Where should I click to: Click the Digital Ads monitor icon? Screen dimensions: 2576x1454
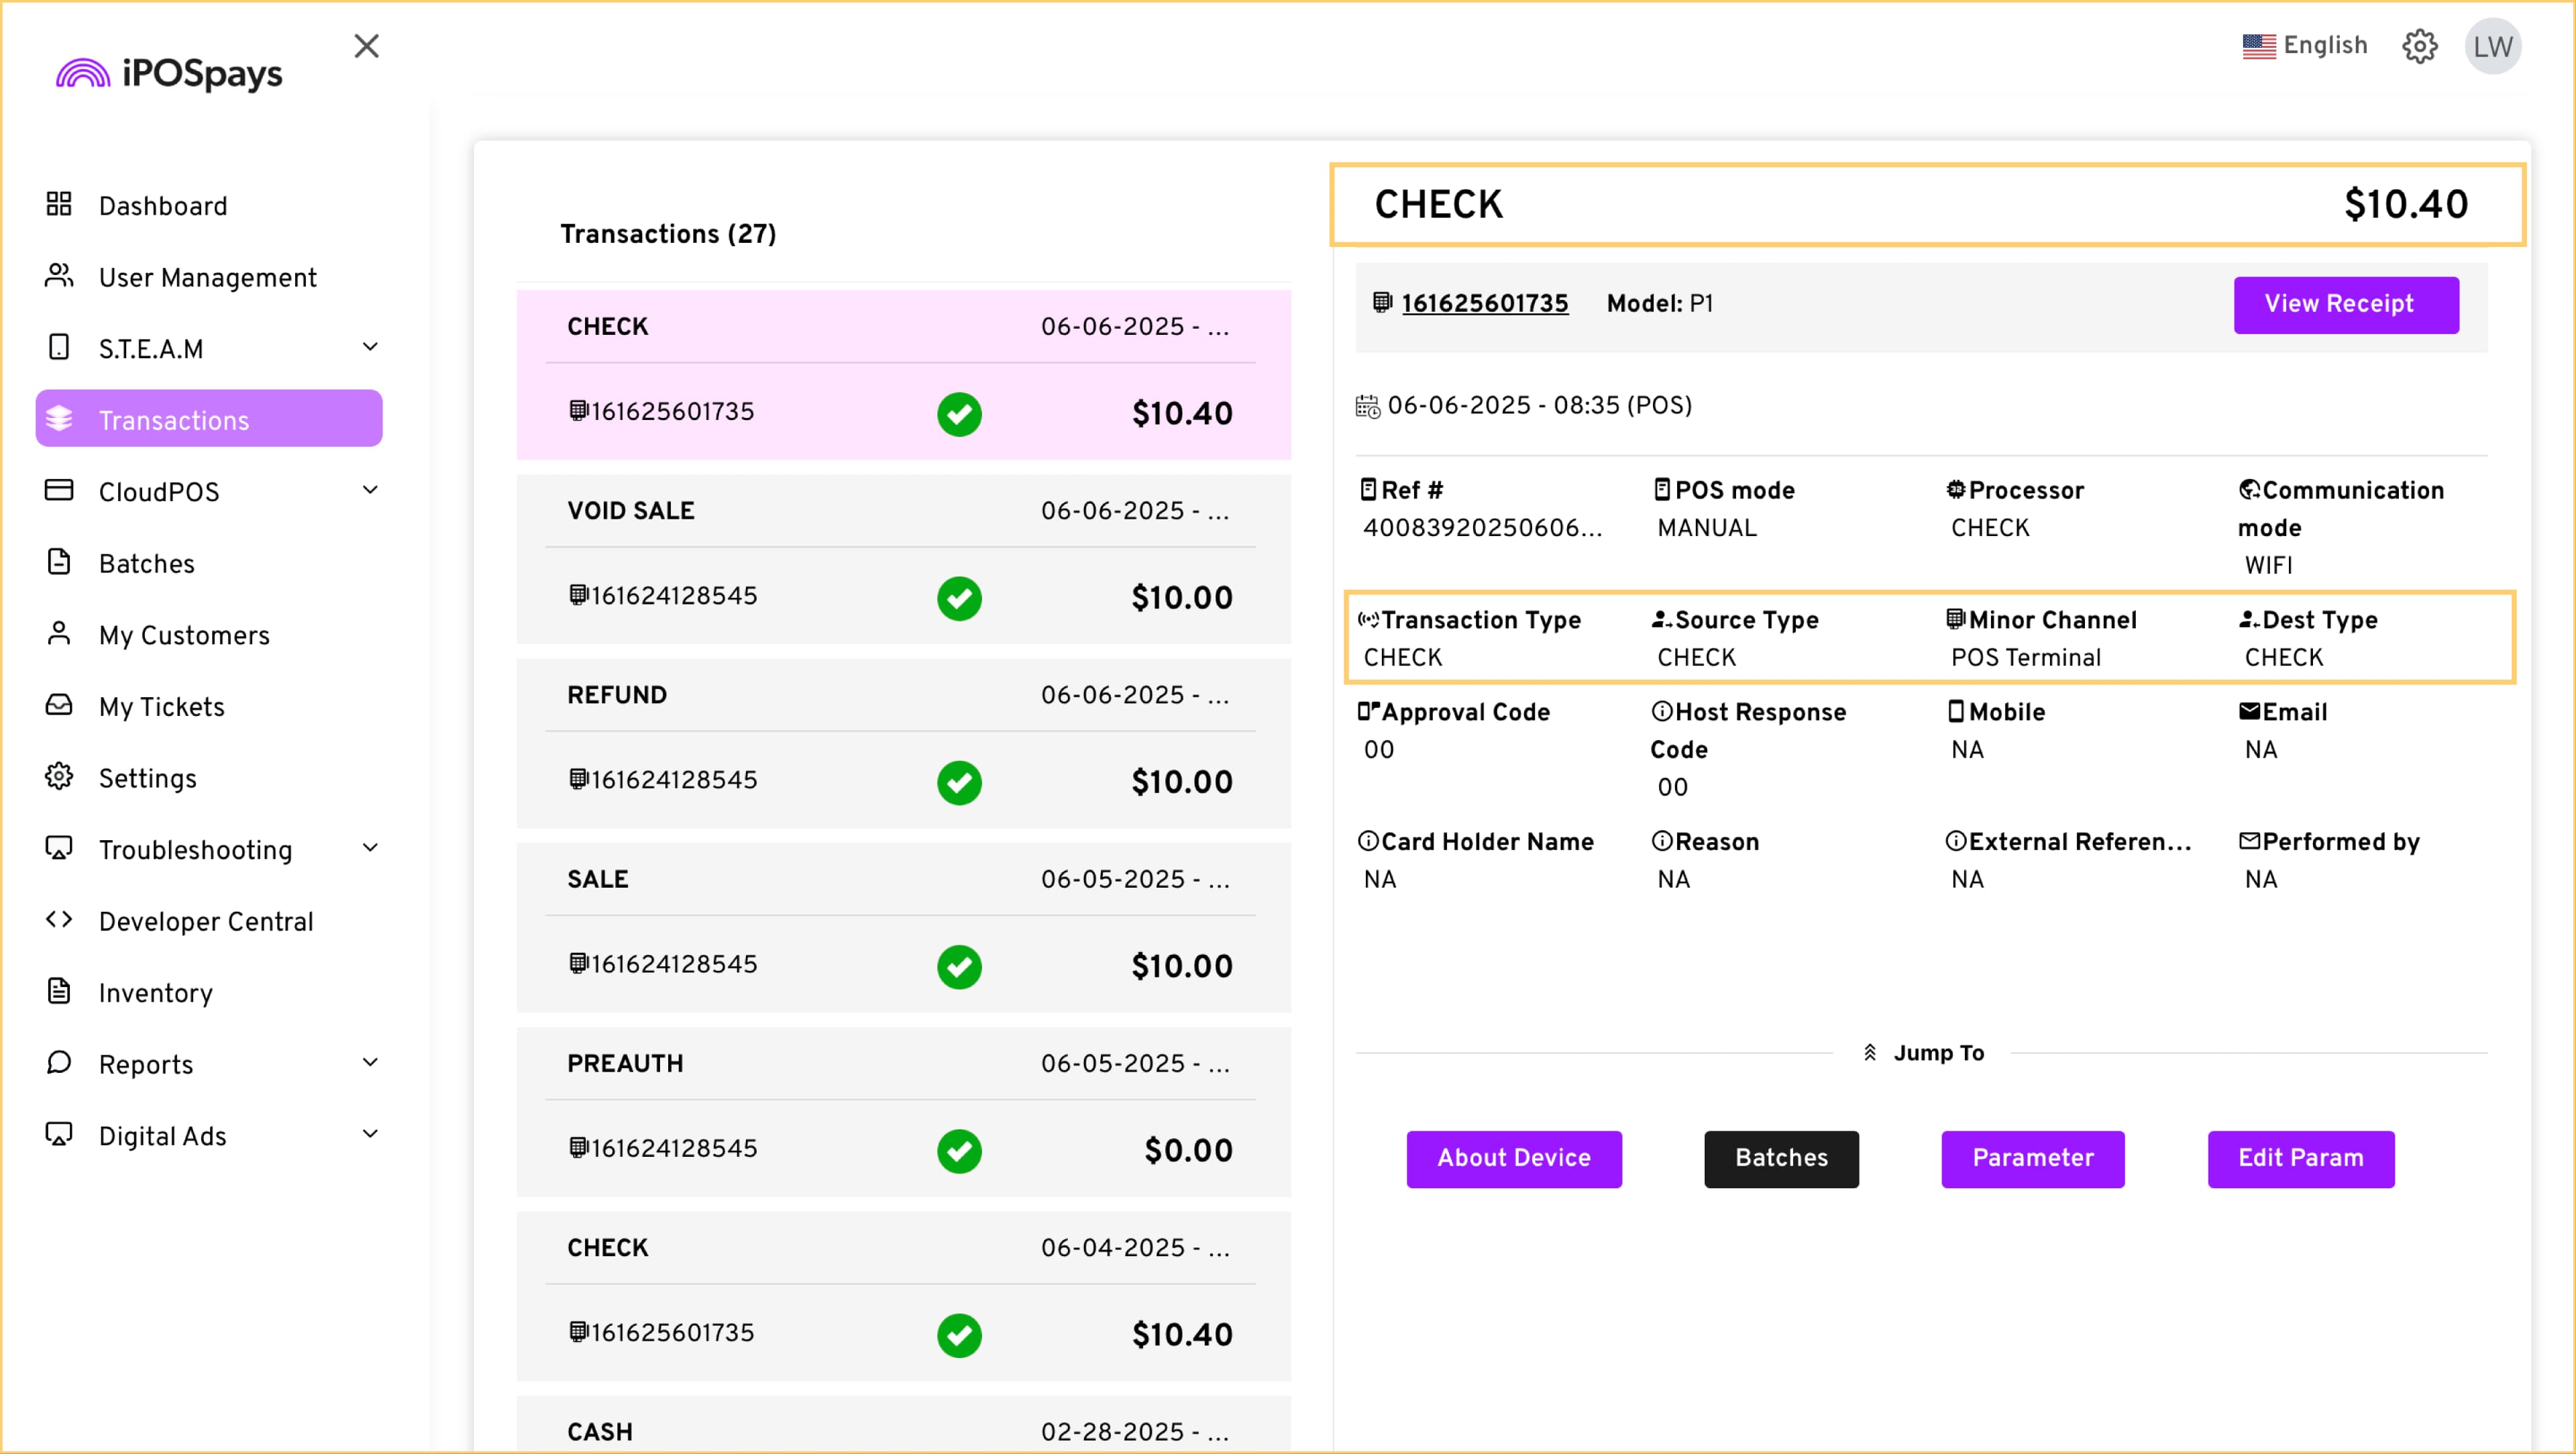pyautogui.click(x=59, y=1135)
